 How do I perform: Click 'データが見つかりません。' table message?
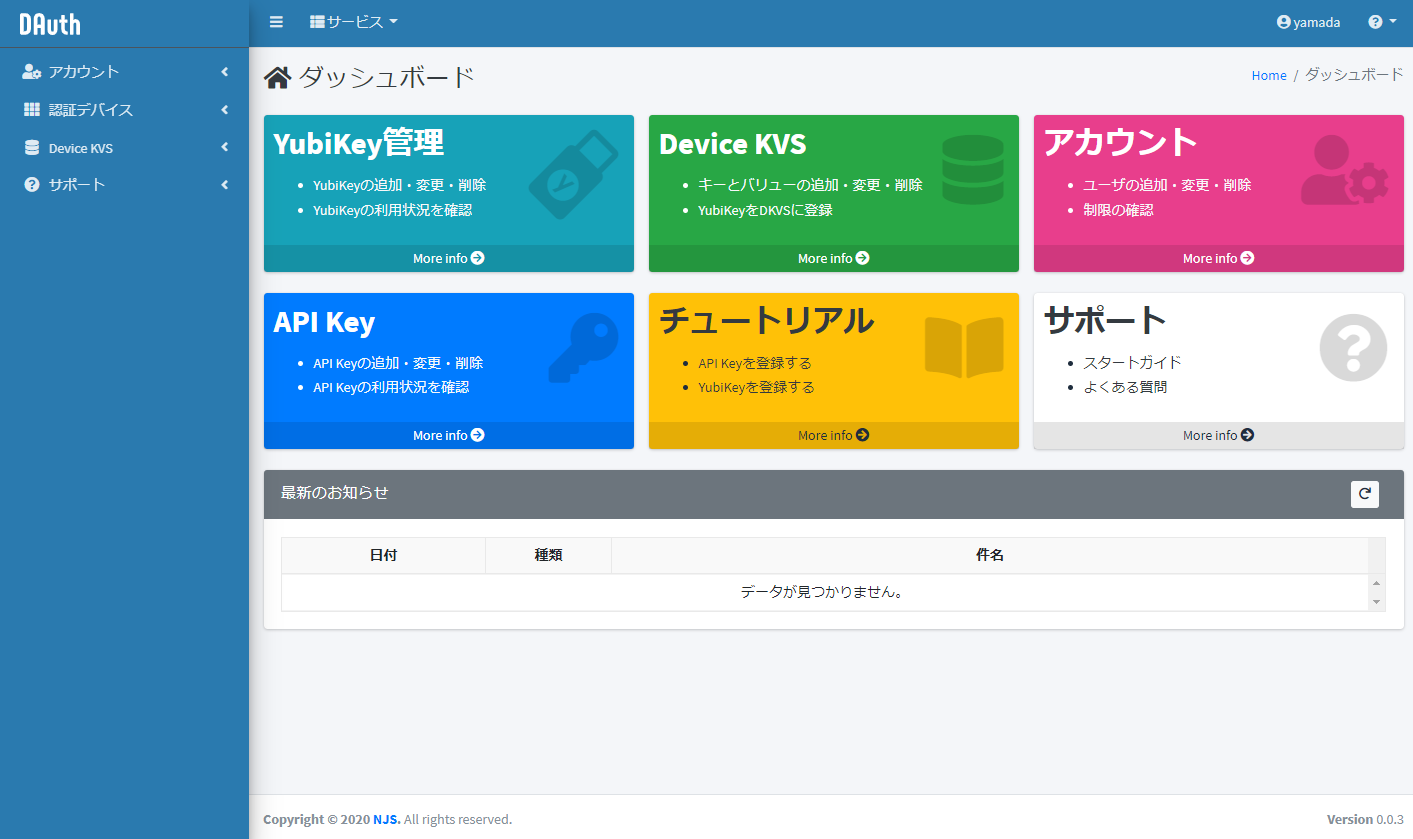[822, 592]
